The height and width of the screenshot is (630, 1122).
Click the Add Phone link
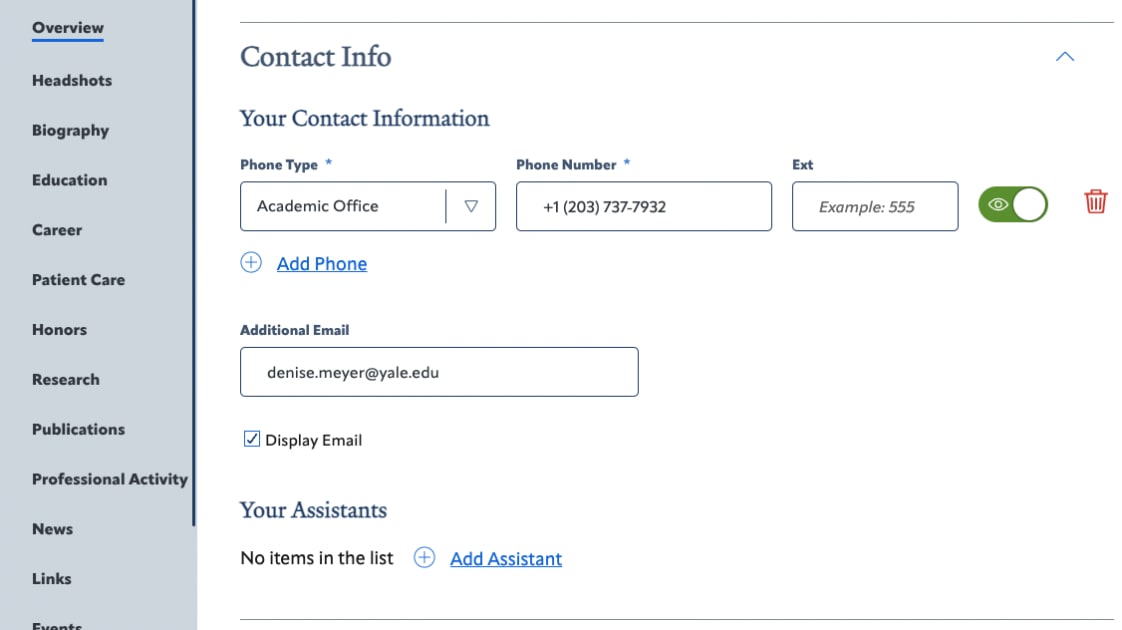coord(322,263)
